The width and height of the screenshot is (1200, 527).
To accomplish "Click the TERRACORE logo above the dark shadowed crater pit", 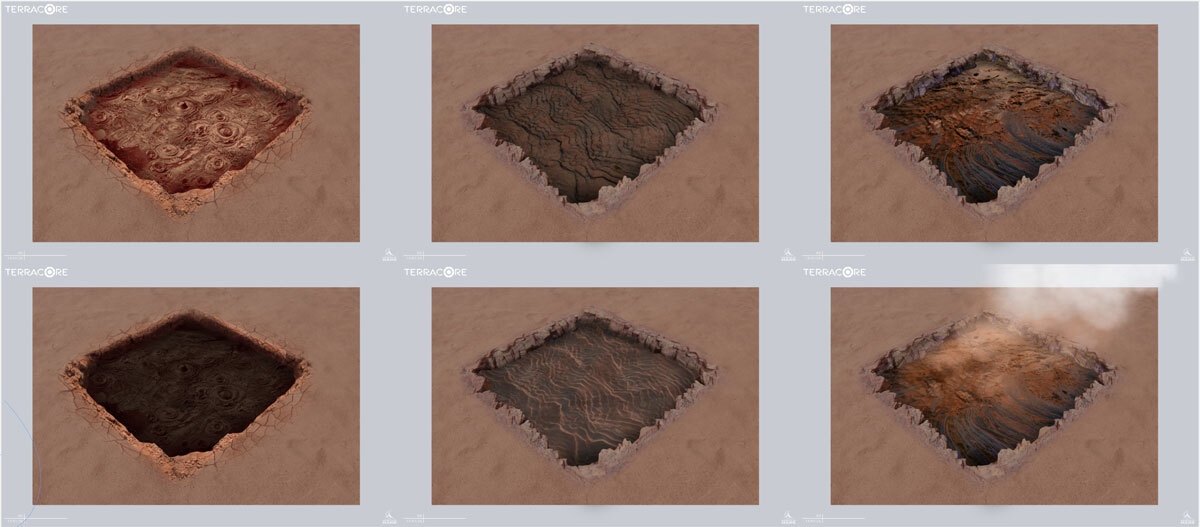I will (x=36, y=272).
